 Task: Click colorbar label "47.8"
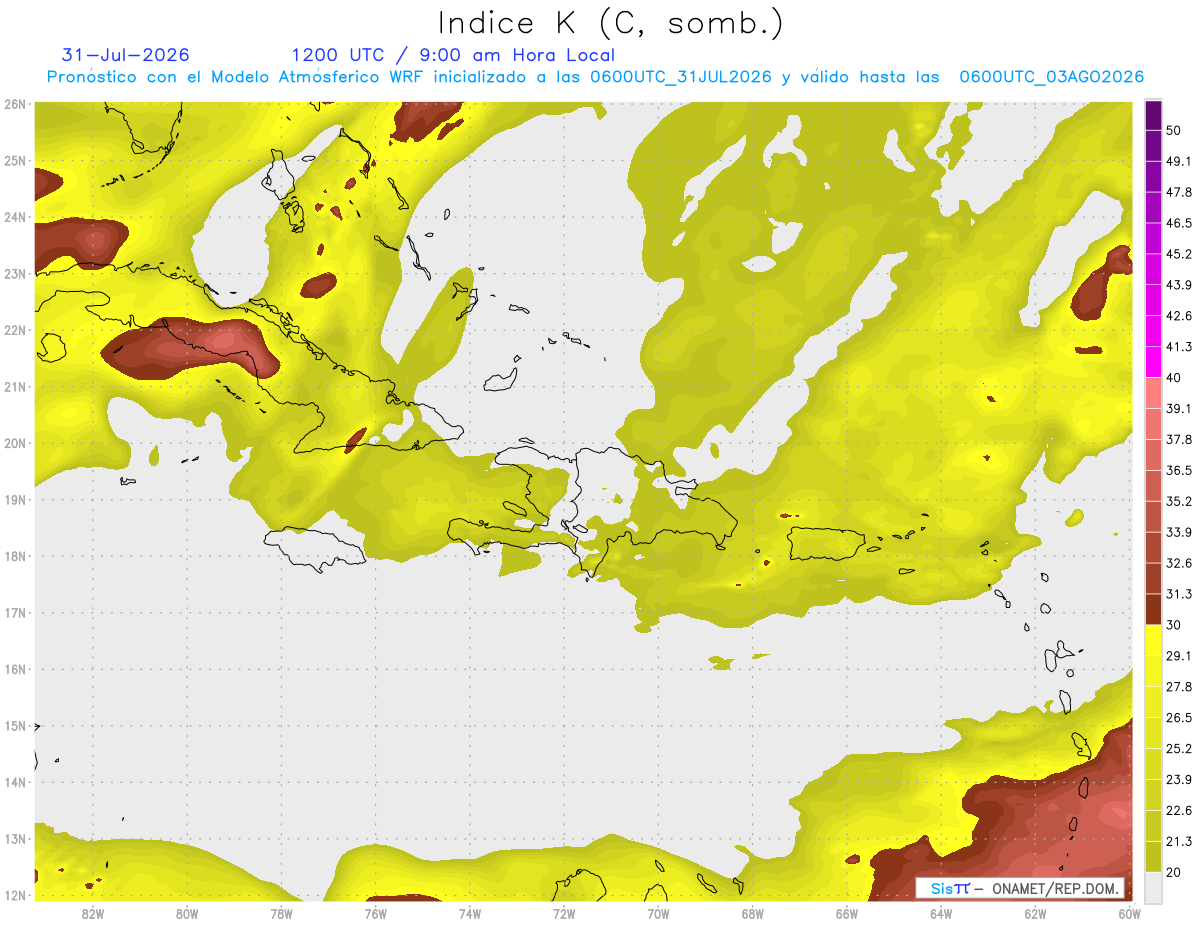[x=1179, y=192]
